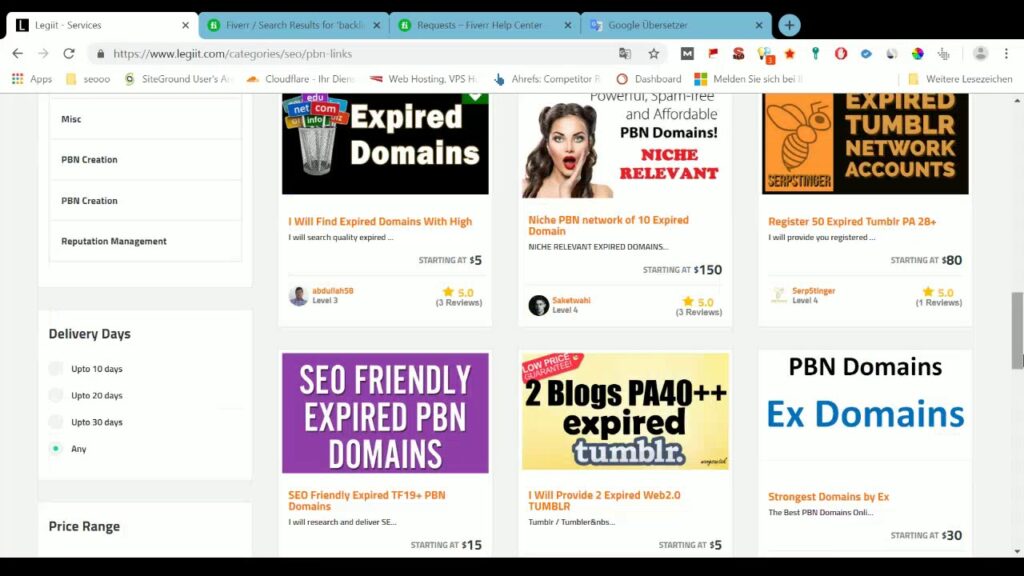
Task: Open Cloudflare bookmark
Action: [x=300, y=79]
